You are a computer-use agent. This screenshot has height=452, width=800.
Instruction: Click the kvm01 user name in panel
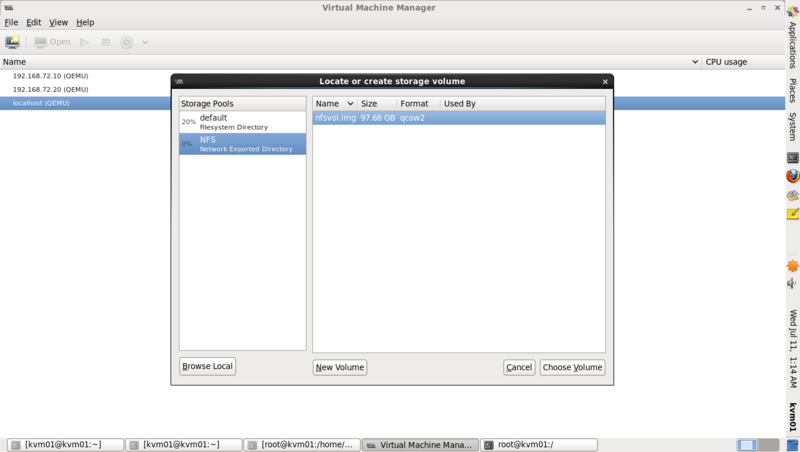pos(792,417)
